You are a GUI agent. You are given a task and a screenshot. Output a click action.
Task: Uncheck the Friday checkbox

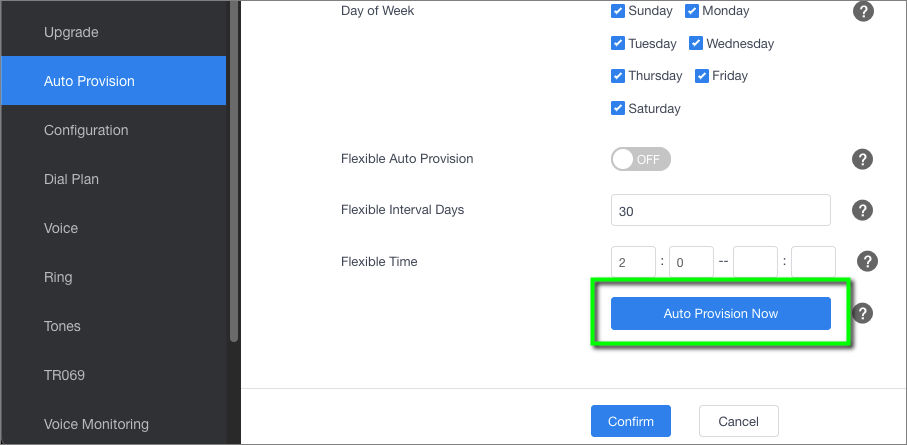click(x=702, y=76)
